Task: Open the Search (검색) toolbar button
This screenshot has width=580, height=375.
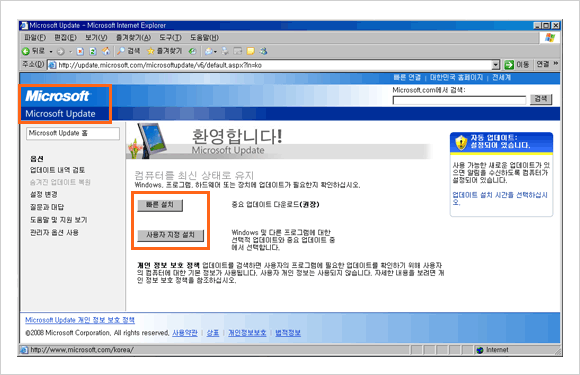Action: (129, 51)
